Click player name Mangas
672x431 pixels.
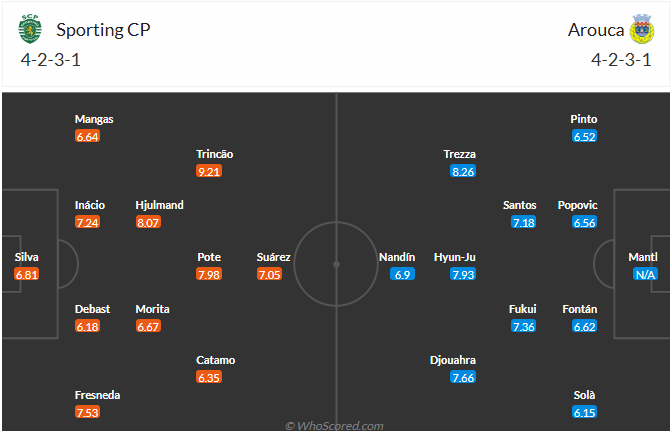click(94, 119)
